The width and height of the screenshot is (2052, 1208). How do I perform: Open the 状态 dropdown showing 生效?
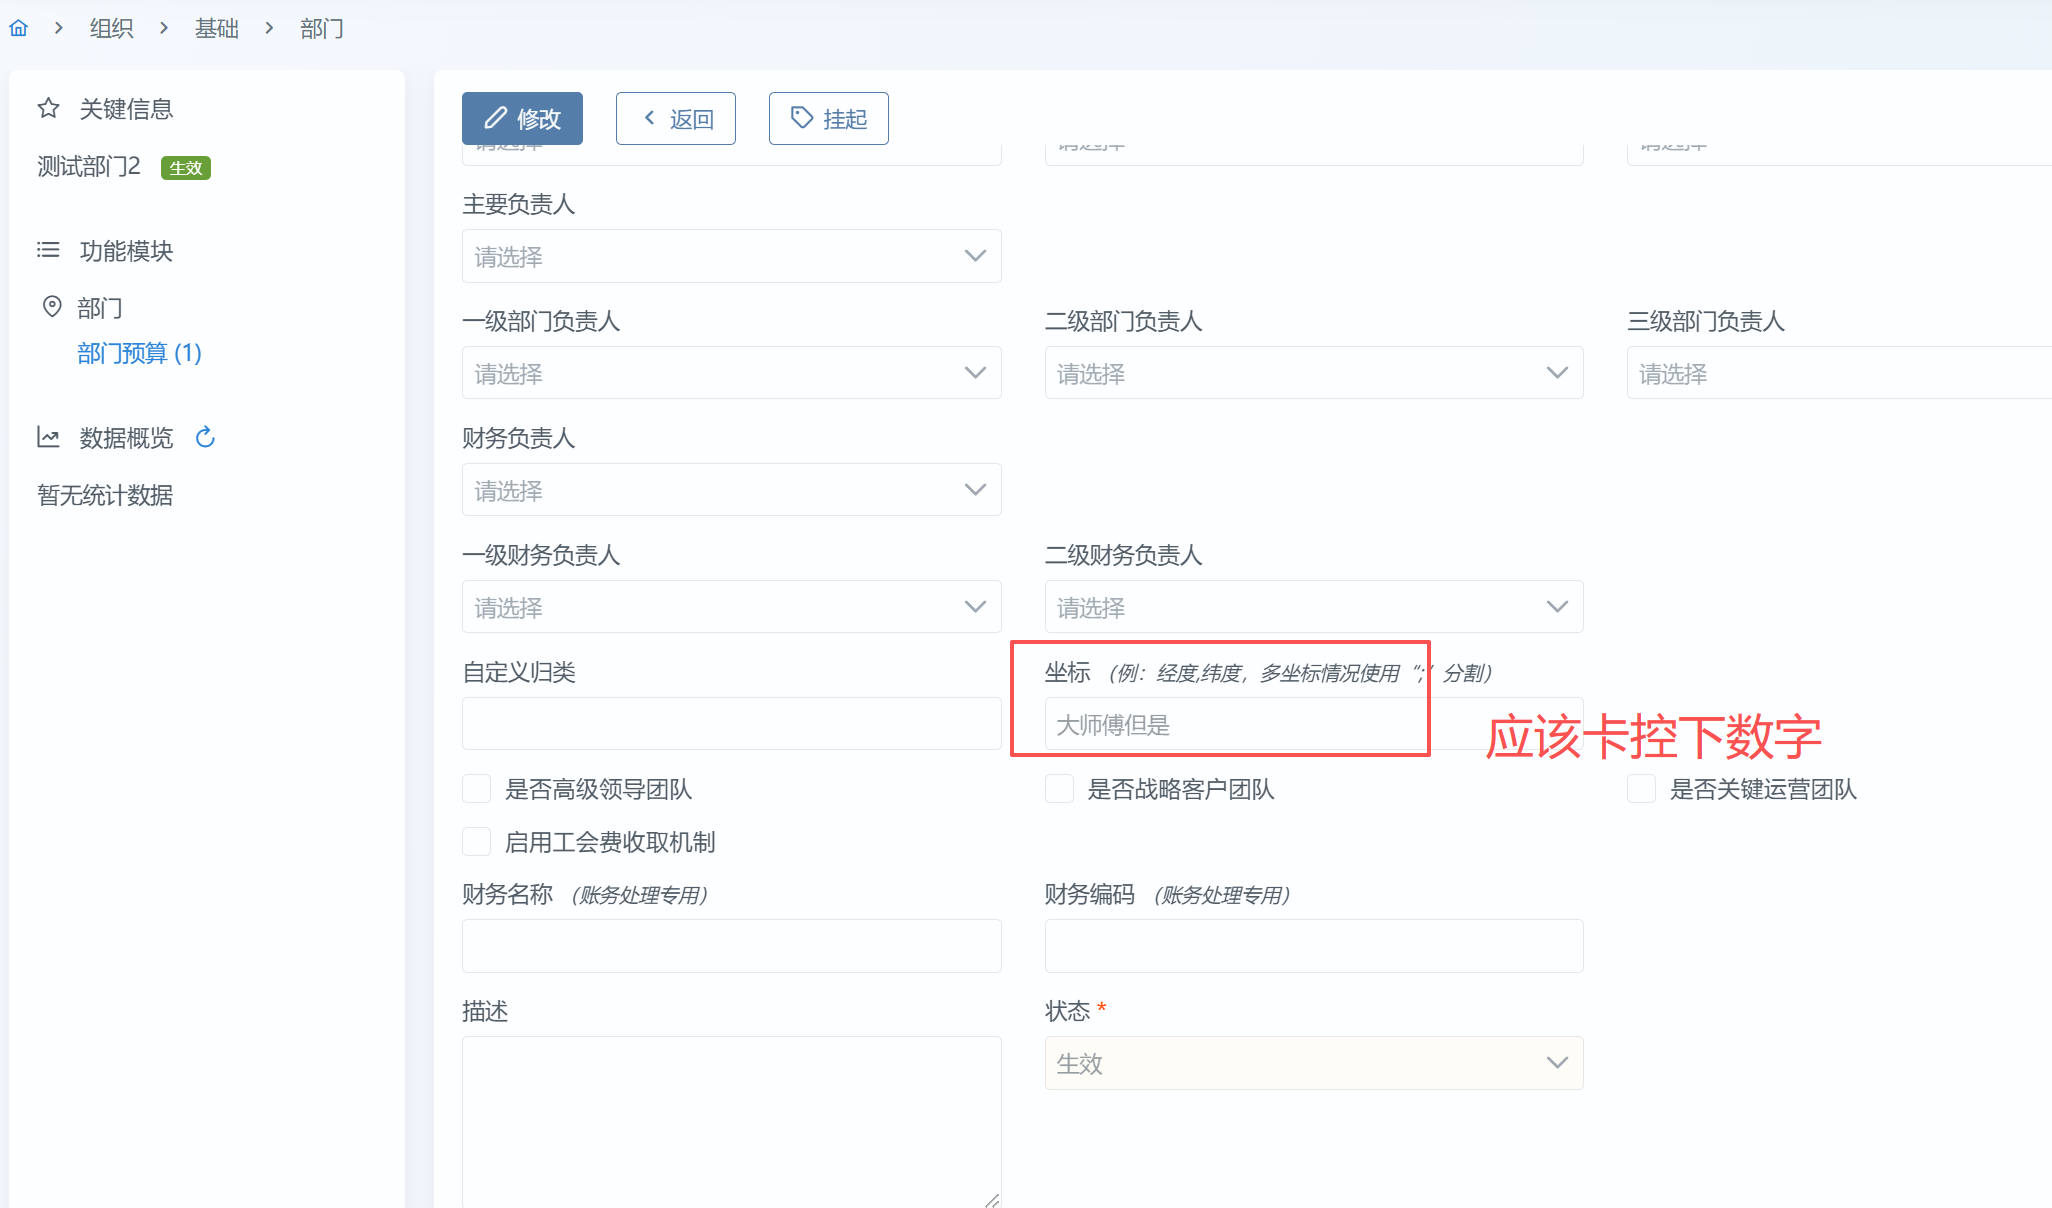point(1313,1063)
